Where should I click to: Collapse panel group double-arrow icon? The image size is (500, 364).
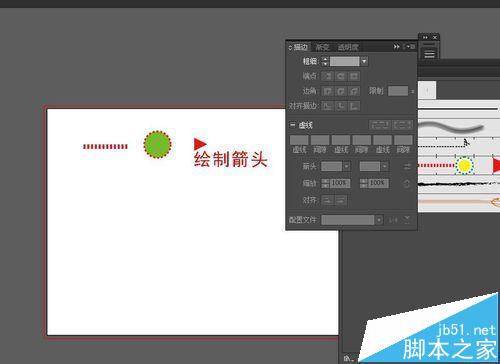click(x=396, y=47)
